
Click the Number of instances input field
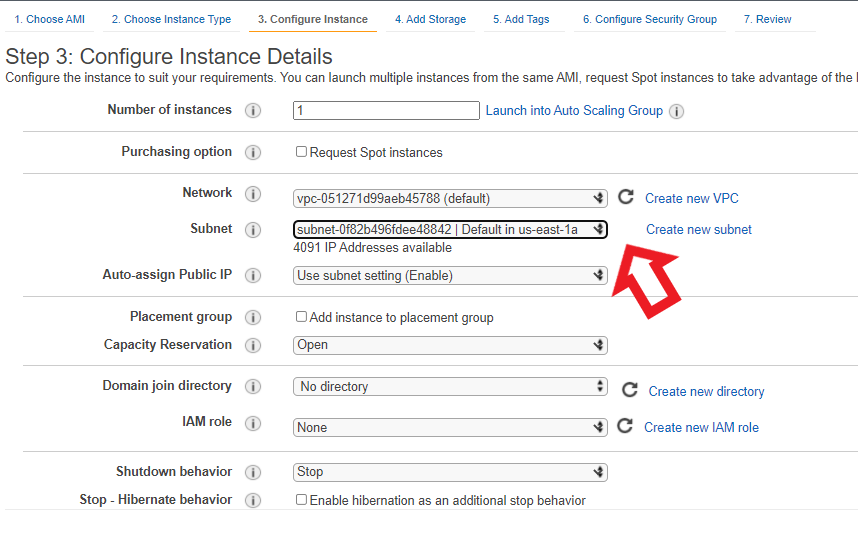[x=386, y=111]
